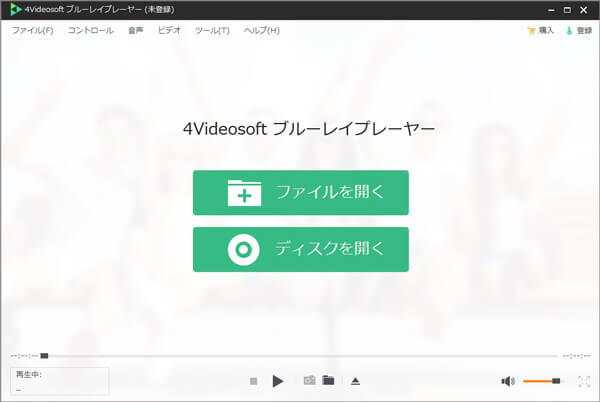
Task: Open the ツール(T) menu
Action: coord(212,30)
